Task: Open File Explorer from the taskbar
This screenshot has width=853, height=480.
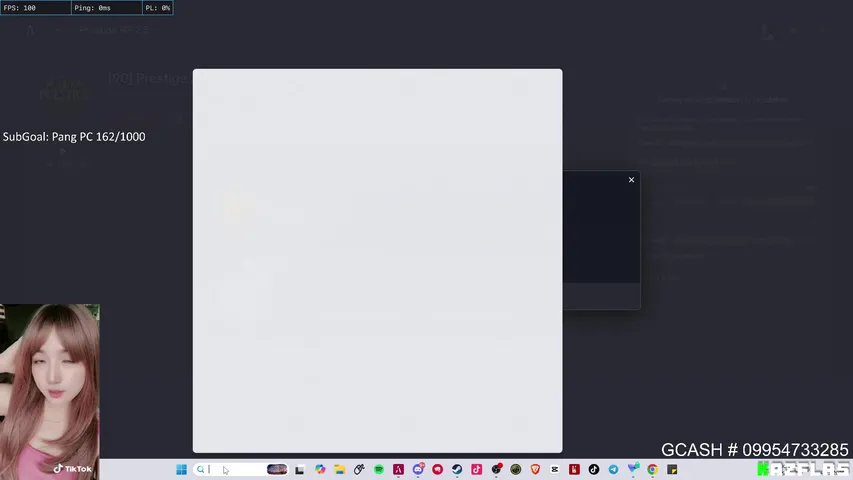Action: click(340, 469)
